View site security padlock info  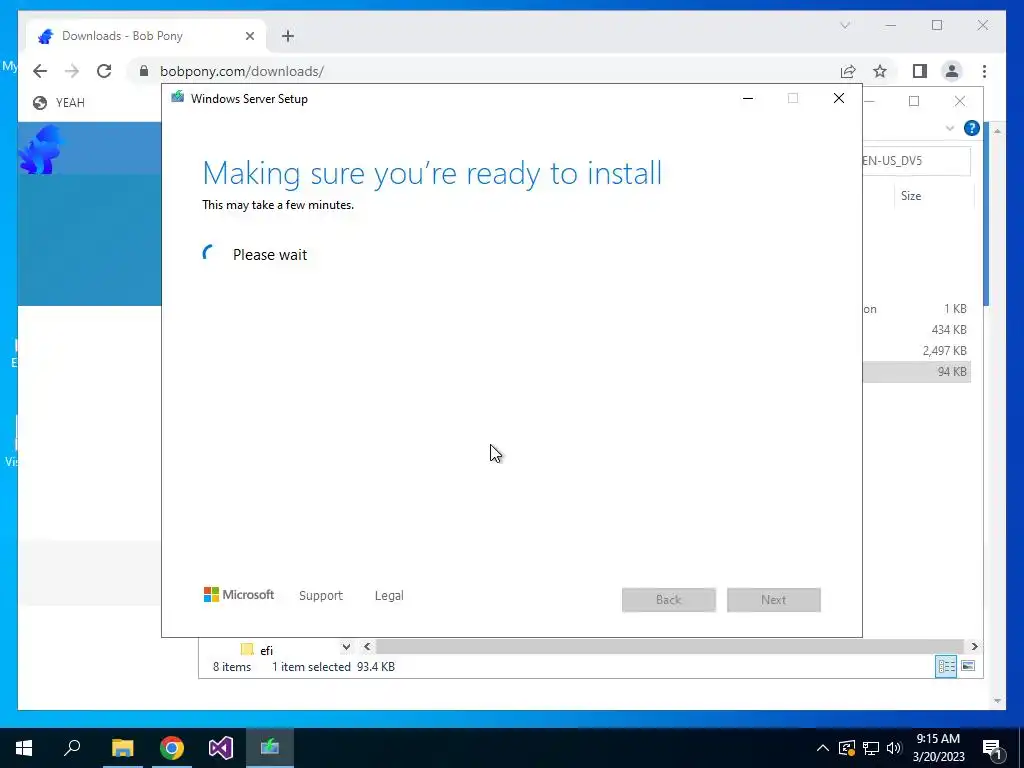144,71
